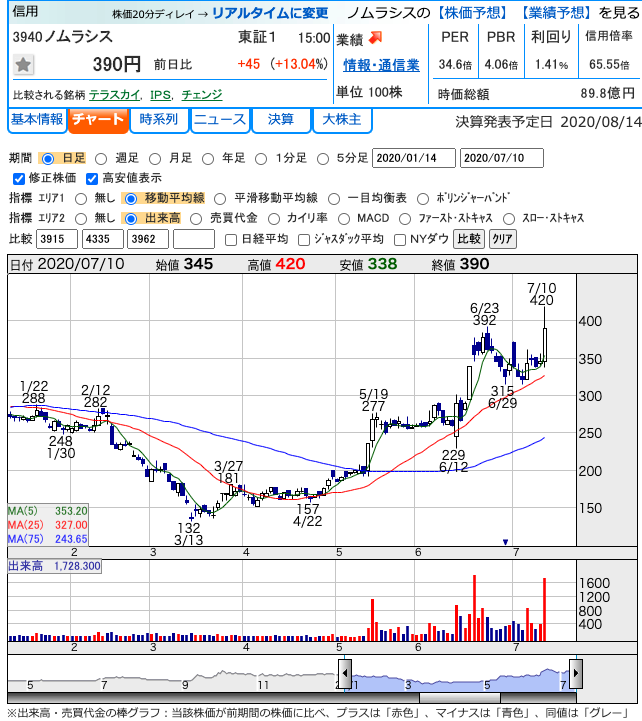Check 日経平均 comparison checkbox
Image resolution: width=642 pixels, height=721 pixels.
tap(231, 240)
